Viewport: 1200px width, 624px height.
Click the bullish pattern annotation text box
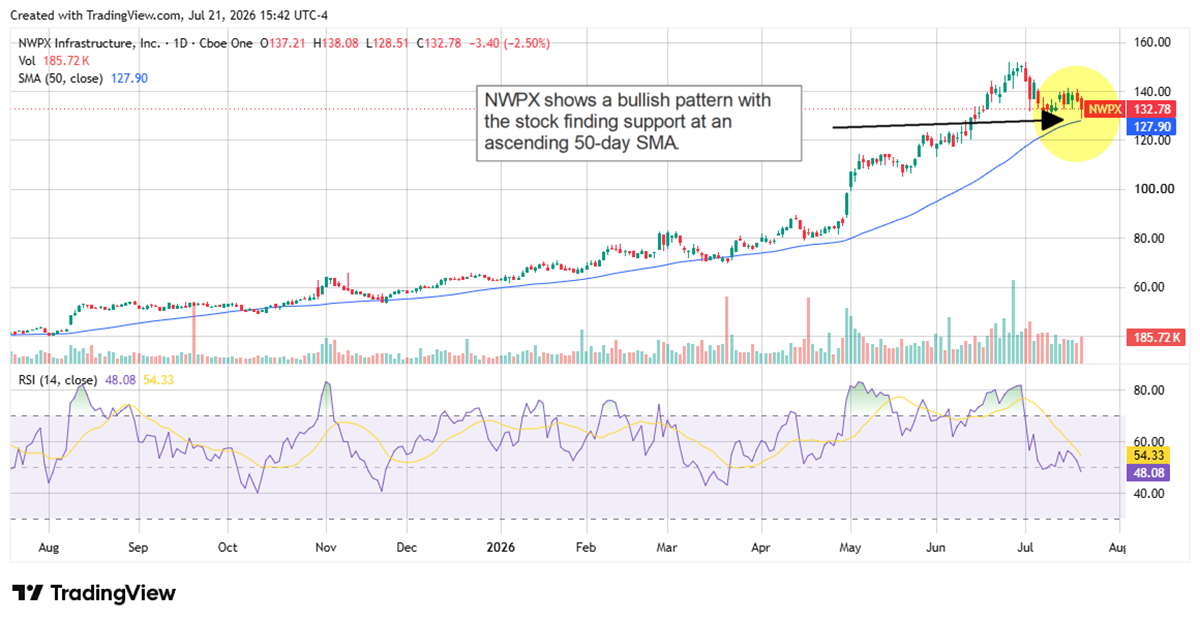638,122
